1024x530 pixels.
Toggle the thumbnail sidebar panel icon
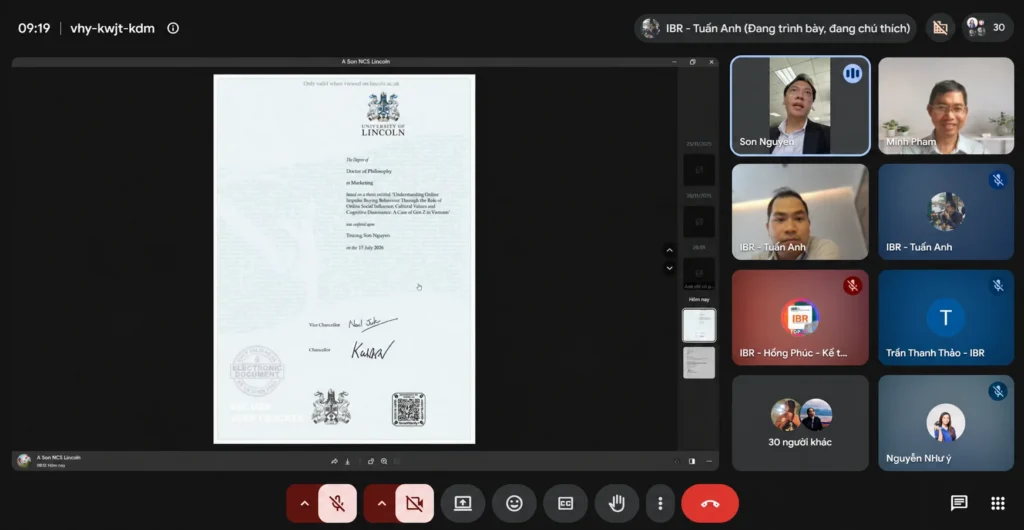pos(692,461)
